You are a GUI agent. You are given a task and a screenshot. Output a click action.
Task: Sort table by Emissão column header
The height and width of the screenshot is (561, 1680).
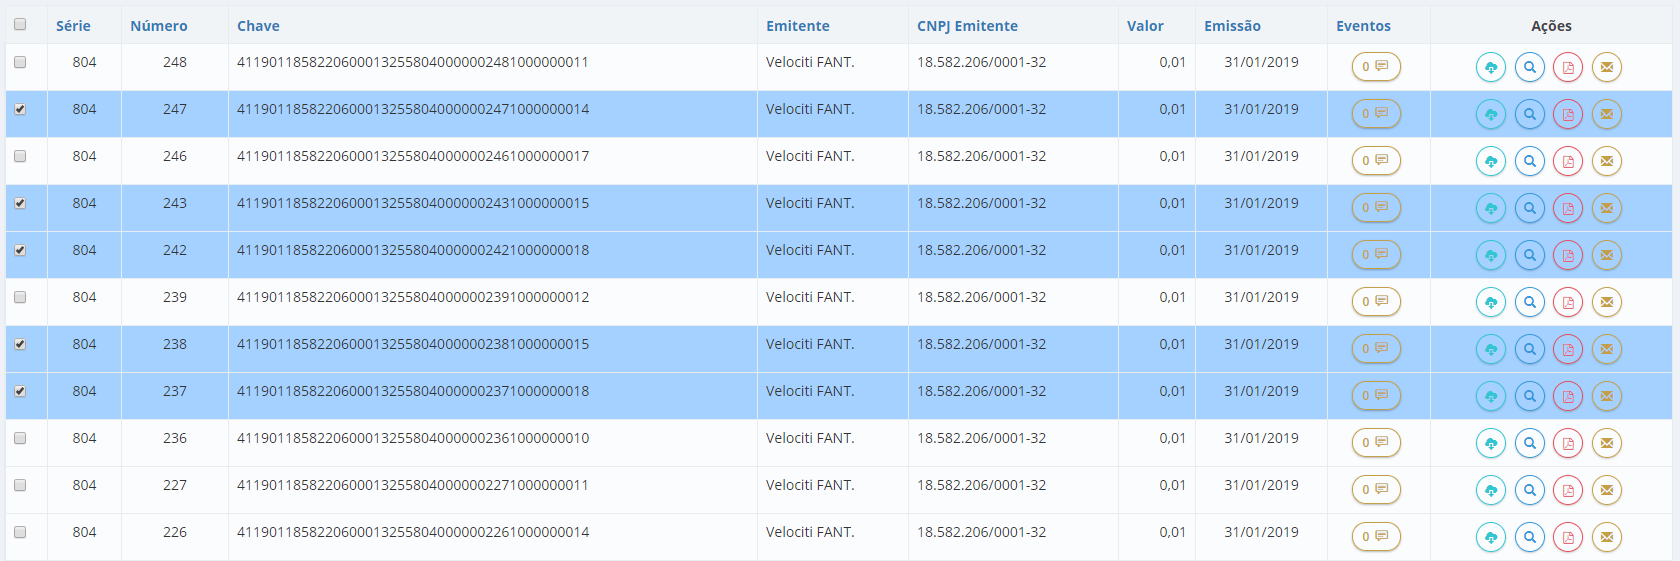(1232, 26)
